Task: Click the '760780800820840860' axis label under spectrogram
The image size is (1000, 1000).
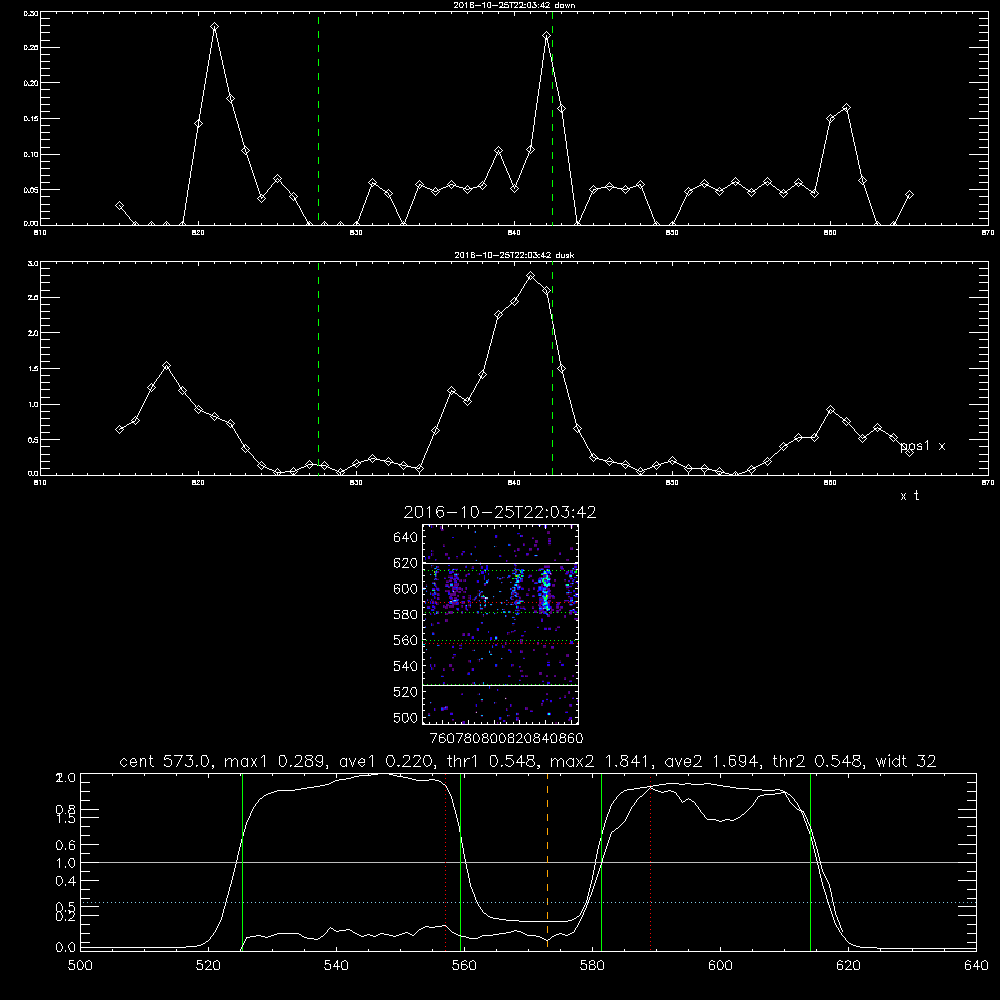Action: click(506, 739)
